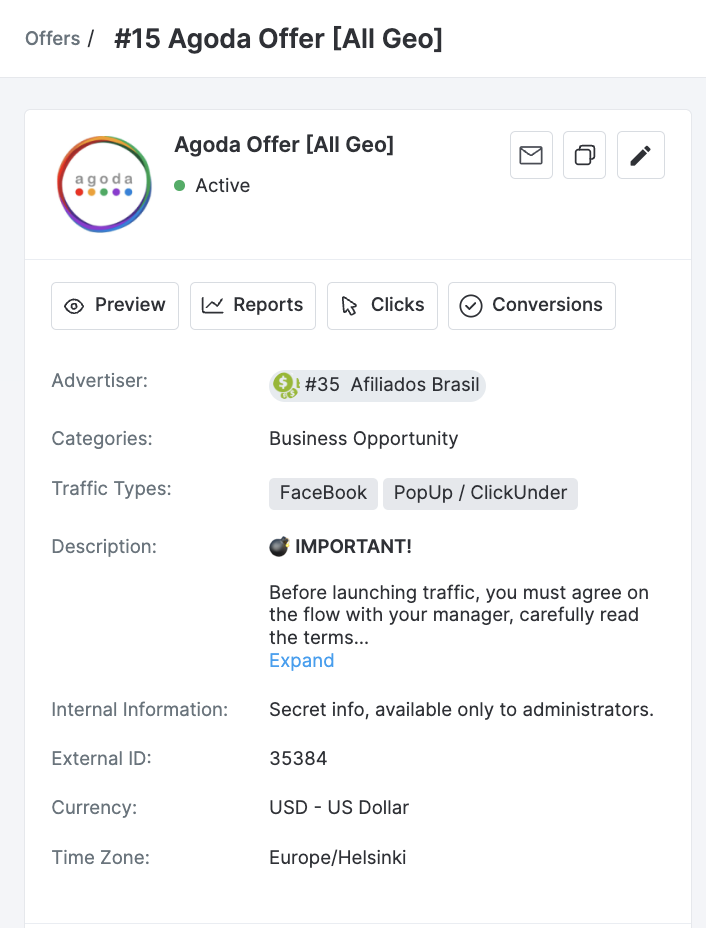Click the FaceBook traffic type tag
Screen dimensions: 706x928
coord(323,494)
